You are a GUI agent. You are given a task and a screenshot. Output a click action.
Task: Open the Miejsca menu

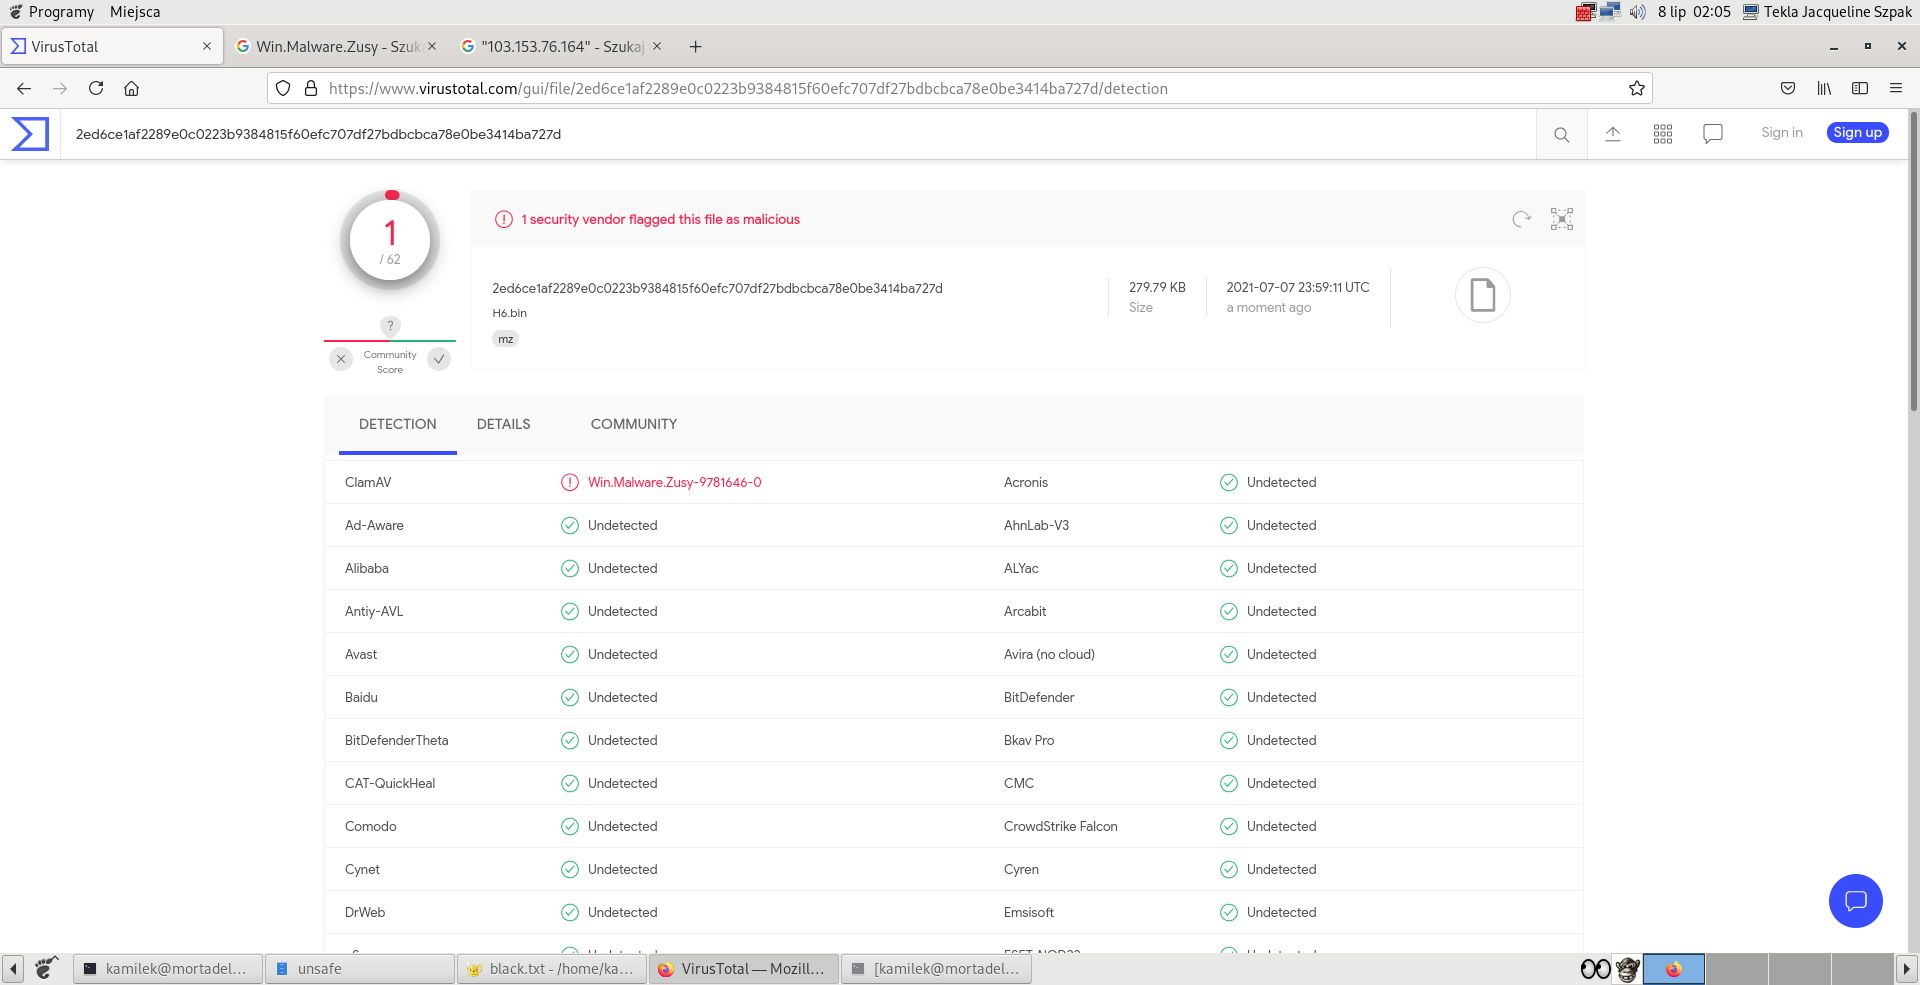point(135,12)
